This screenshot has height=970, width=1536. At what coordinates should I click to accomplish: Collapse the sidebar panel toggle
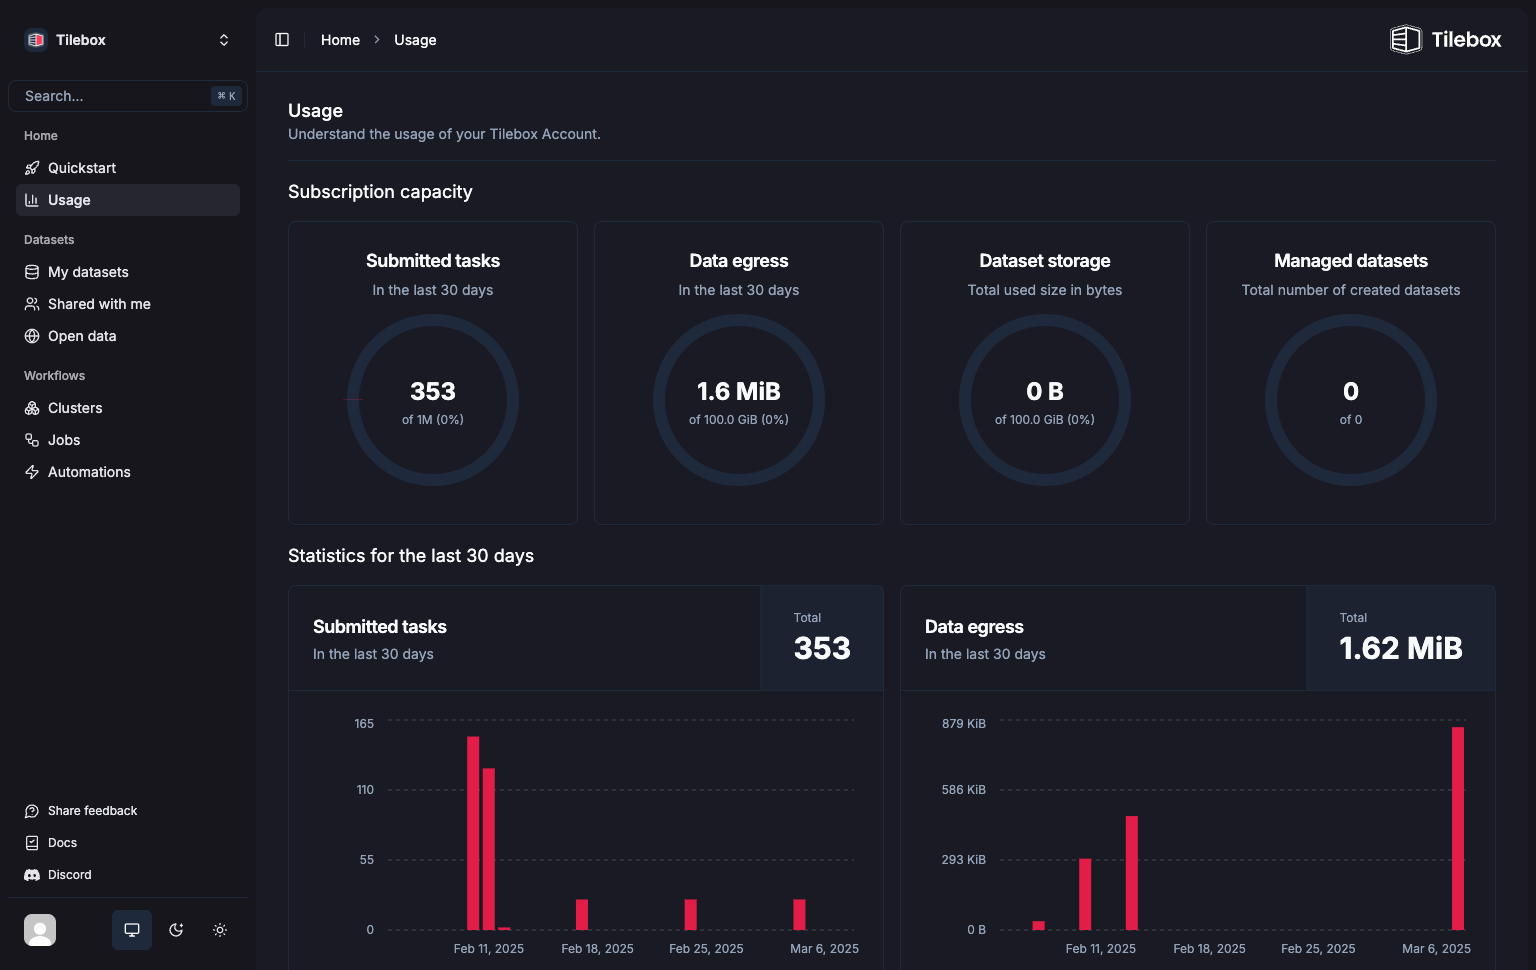click(x=282, y=40)
